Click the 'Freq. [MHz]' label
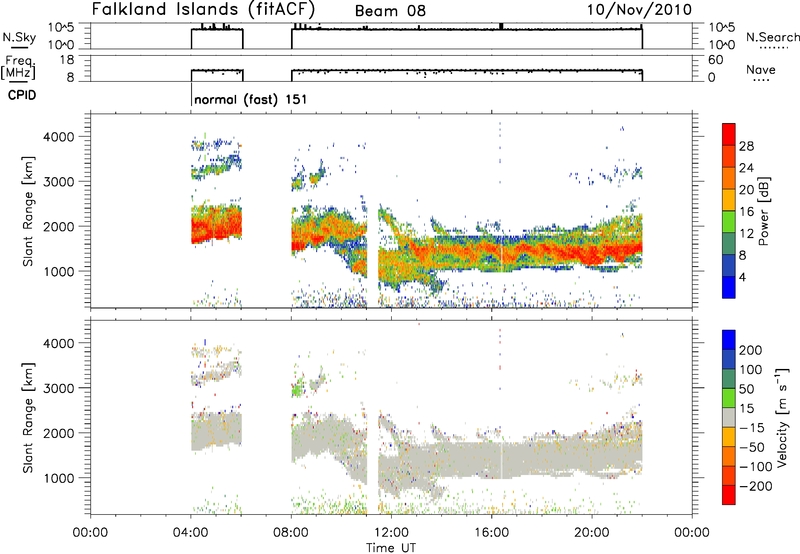 pos(20,67)
